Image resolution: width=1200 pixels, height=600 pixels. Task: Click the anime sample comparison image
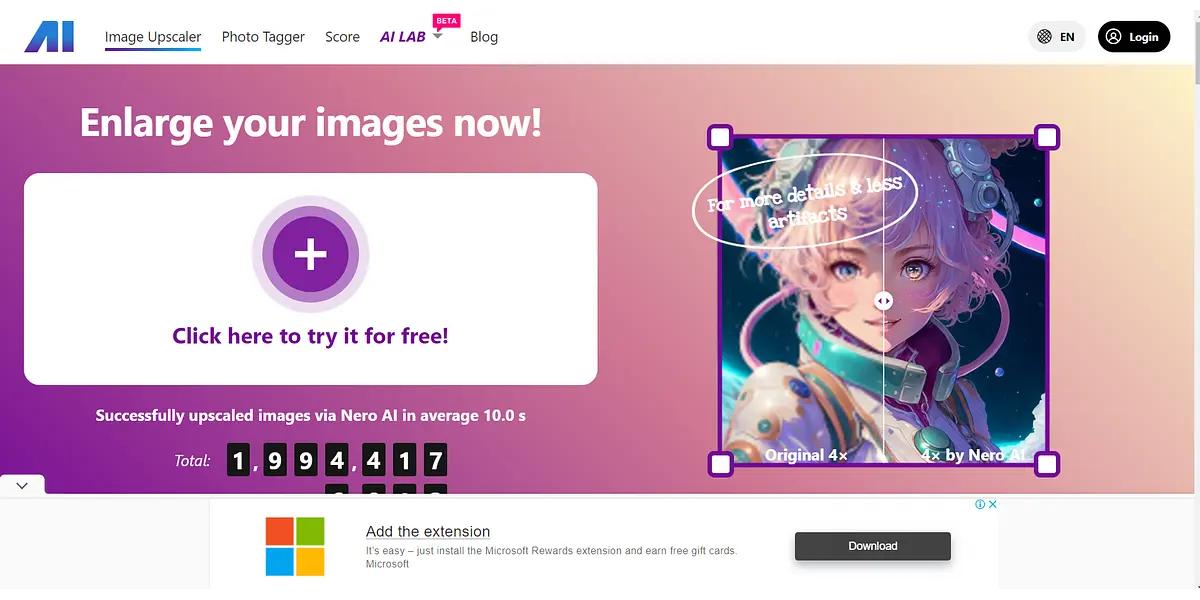click(883, 301)
